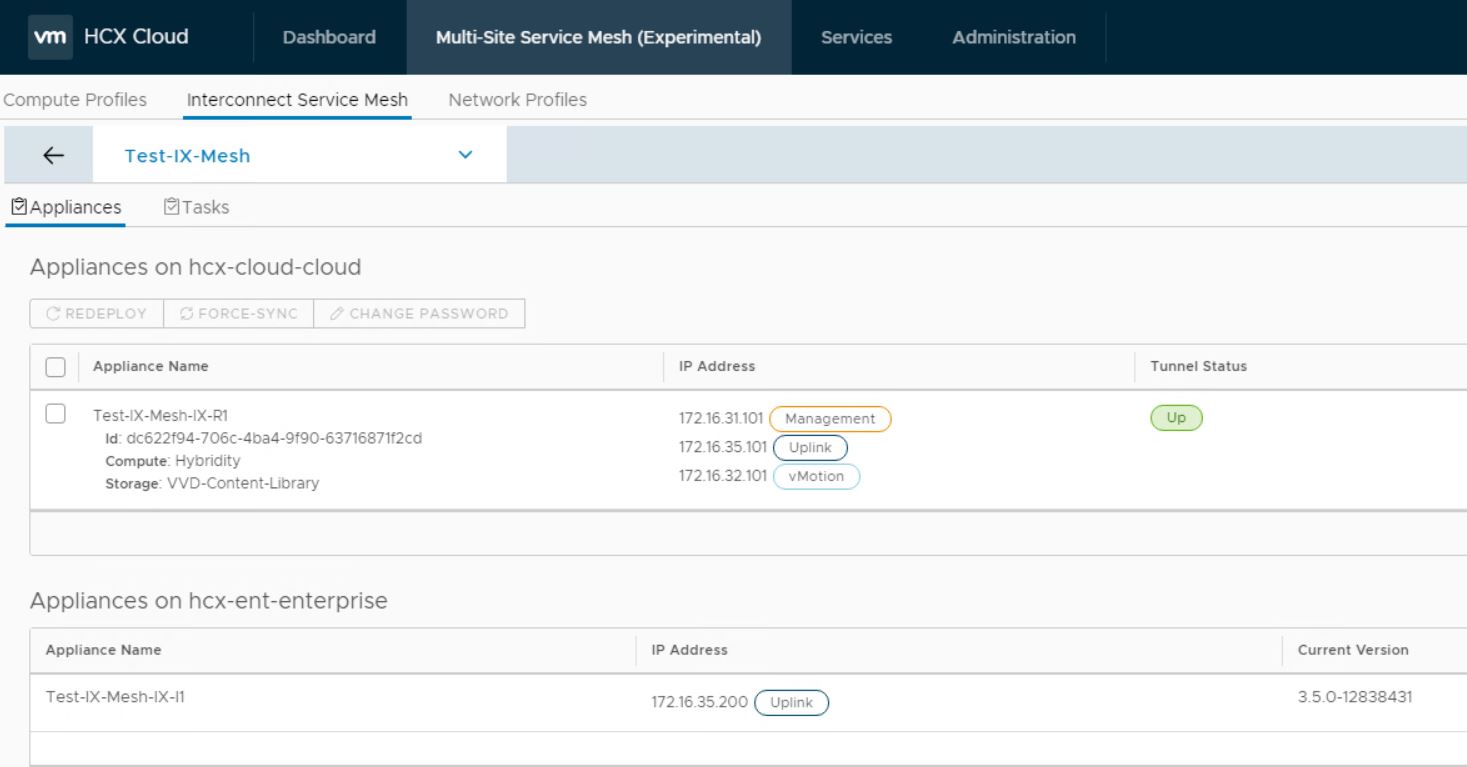Click the Force-Sync button
Screen dimensions: 1467x767
click(238, 314)
